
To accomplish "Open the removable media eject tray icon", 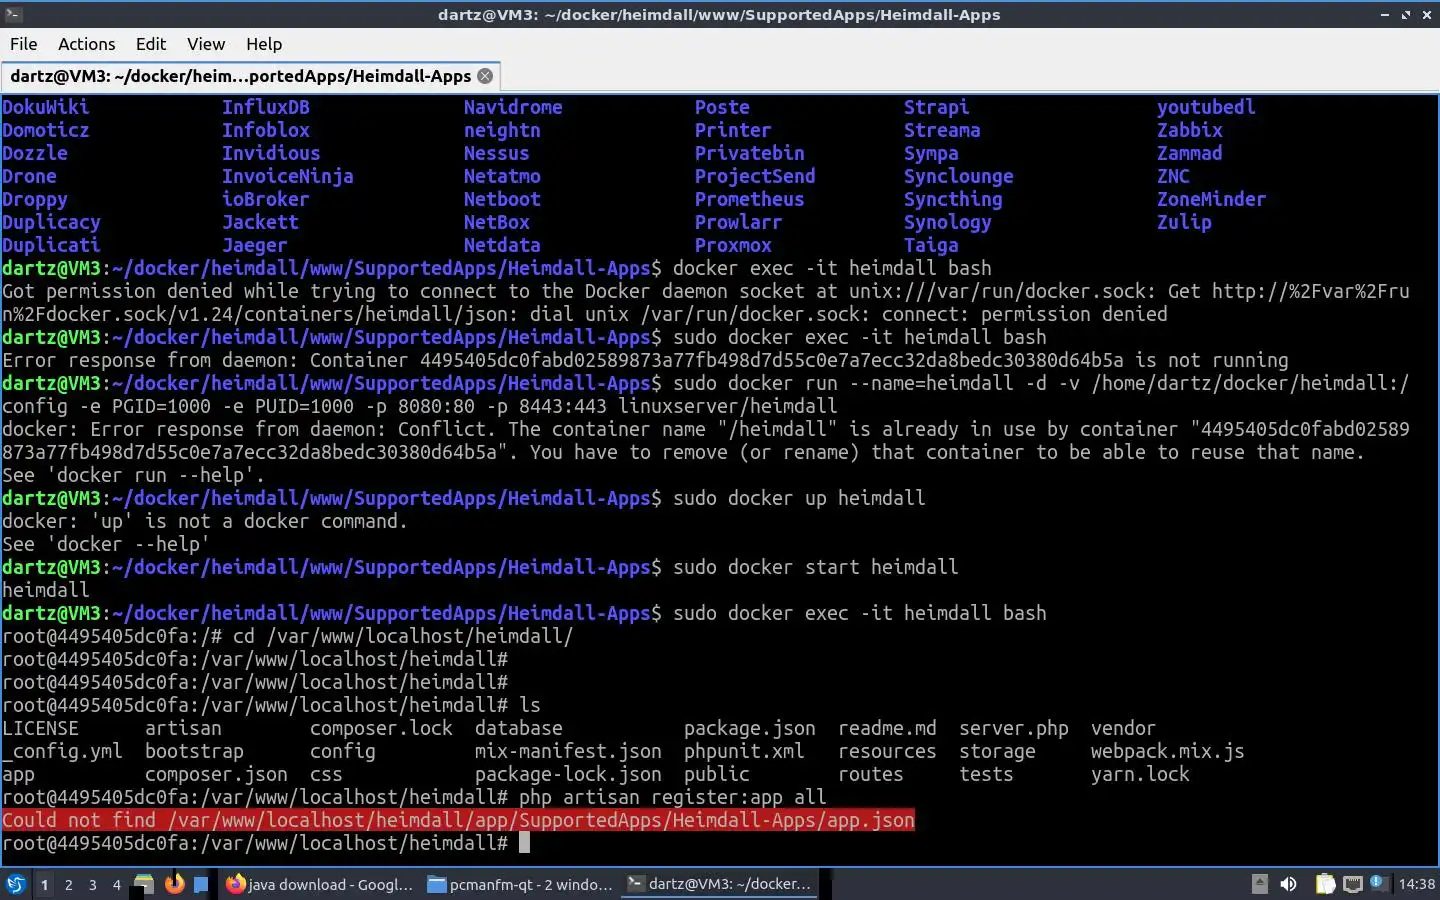I will click(x=1260, y=884).
